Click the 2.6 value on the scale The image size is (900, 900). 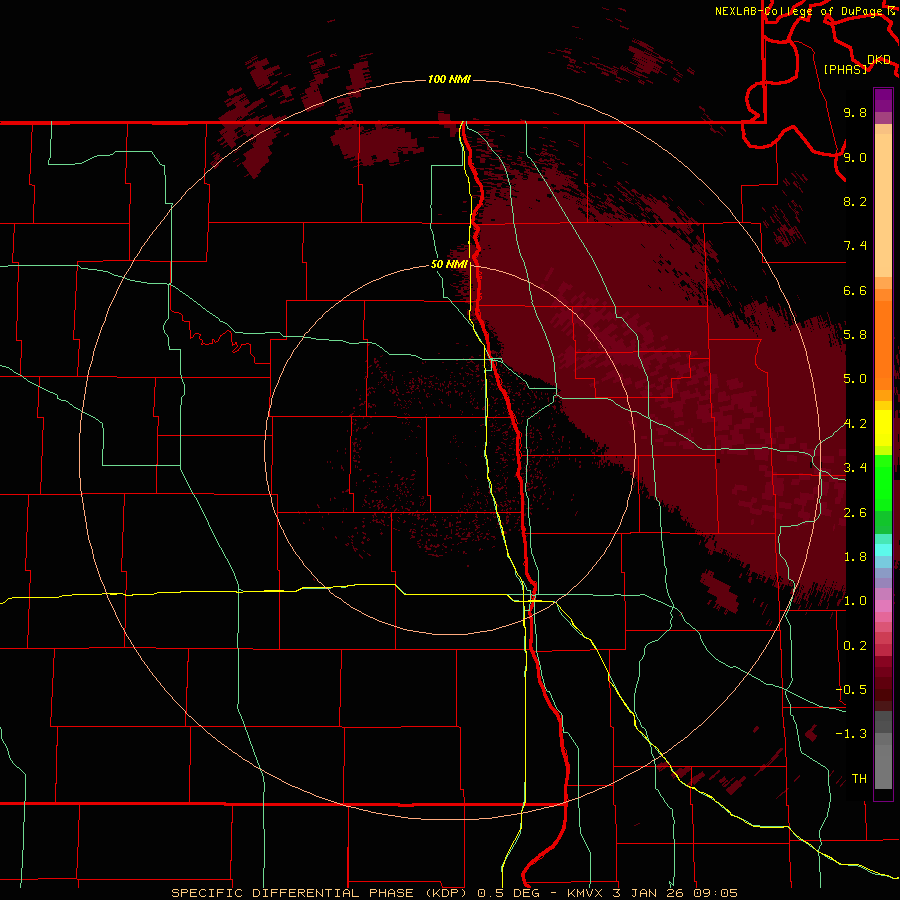855,513
